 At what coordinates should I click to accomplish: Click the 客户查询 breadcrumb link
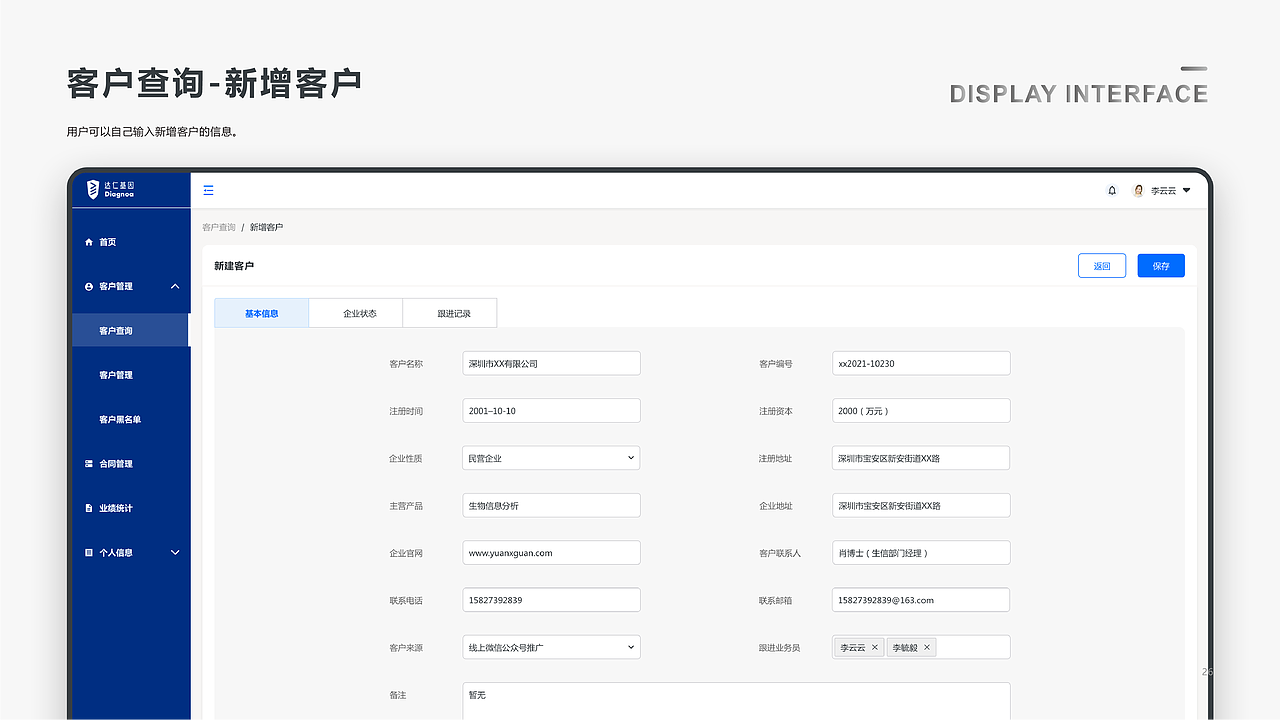pyautogui.click(x=219, y=228)
